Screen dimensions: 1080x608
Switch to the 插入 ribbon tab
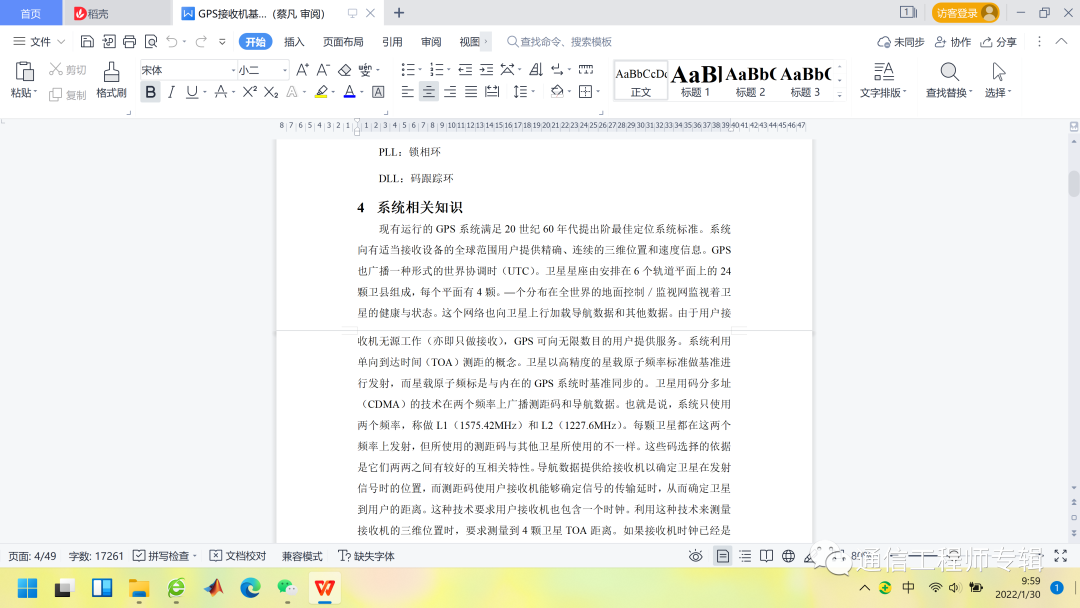pyautogui.click(x=294, y=42)
